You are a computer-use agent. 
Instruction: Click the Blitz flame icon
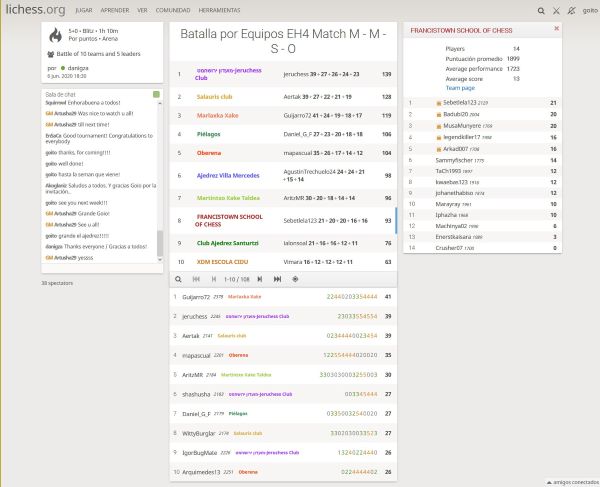point(55,35)
